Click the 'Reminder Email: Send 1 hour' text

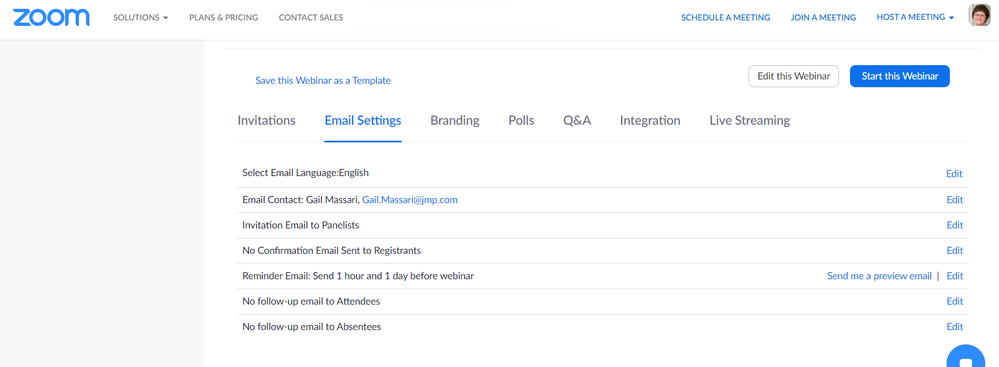(x=301, y=276)
